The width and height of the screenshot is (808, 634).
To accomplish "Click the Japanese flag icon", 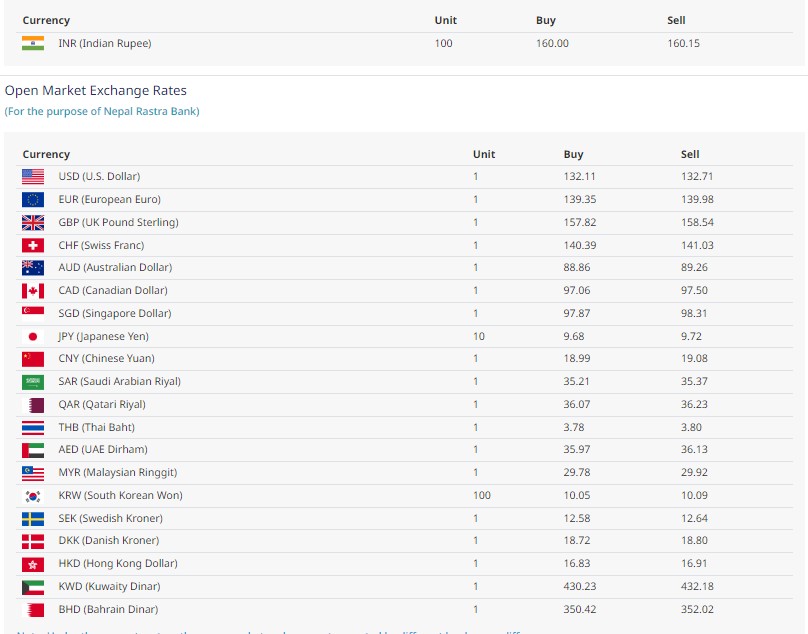I will [x=33, y=336].
